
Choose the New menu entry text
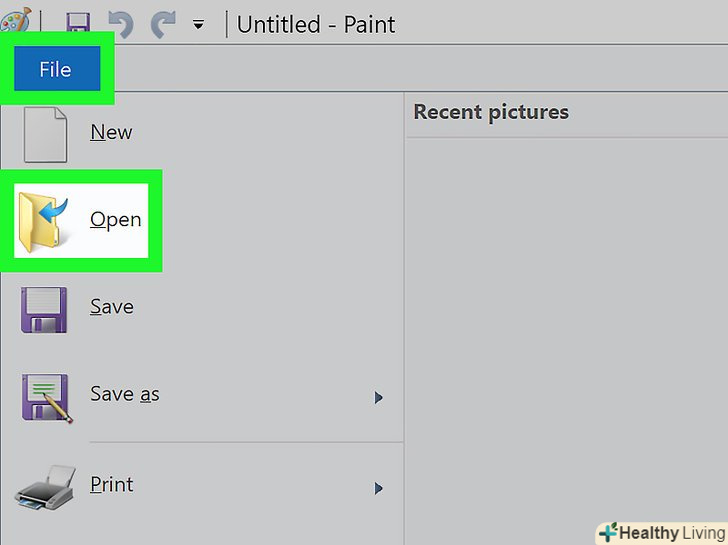point(111,132)
